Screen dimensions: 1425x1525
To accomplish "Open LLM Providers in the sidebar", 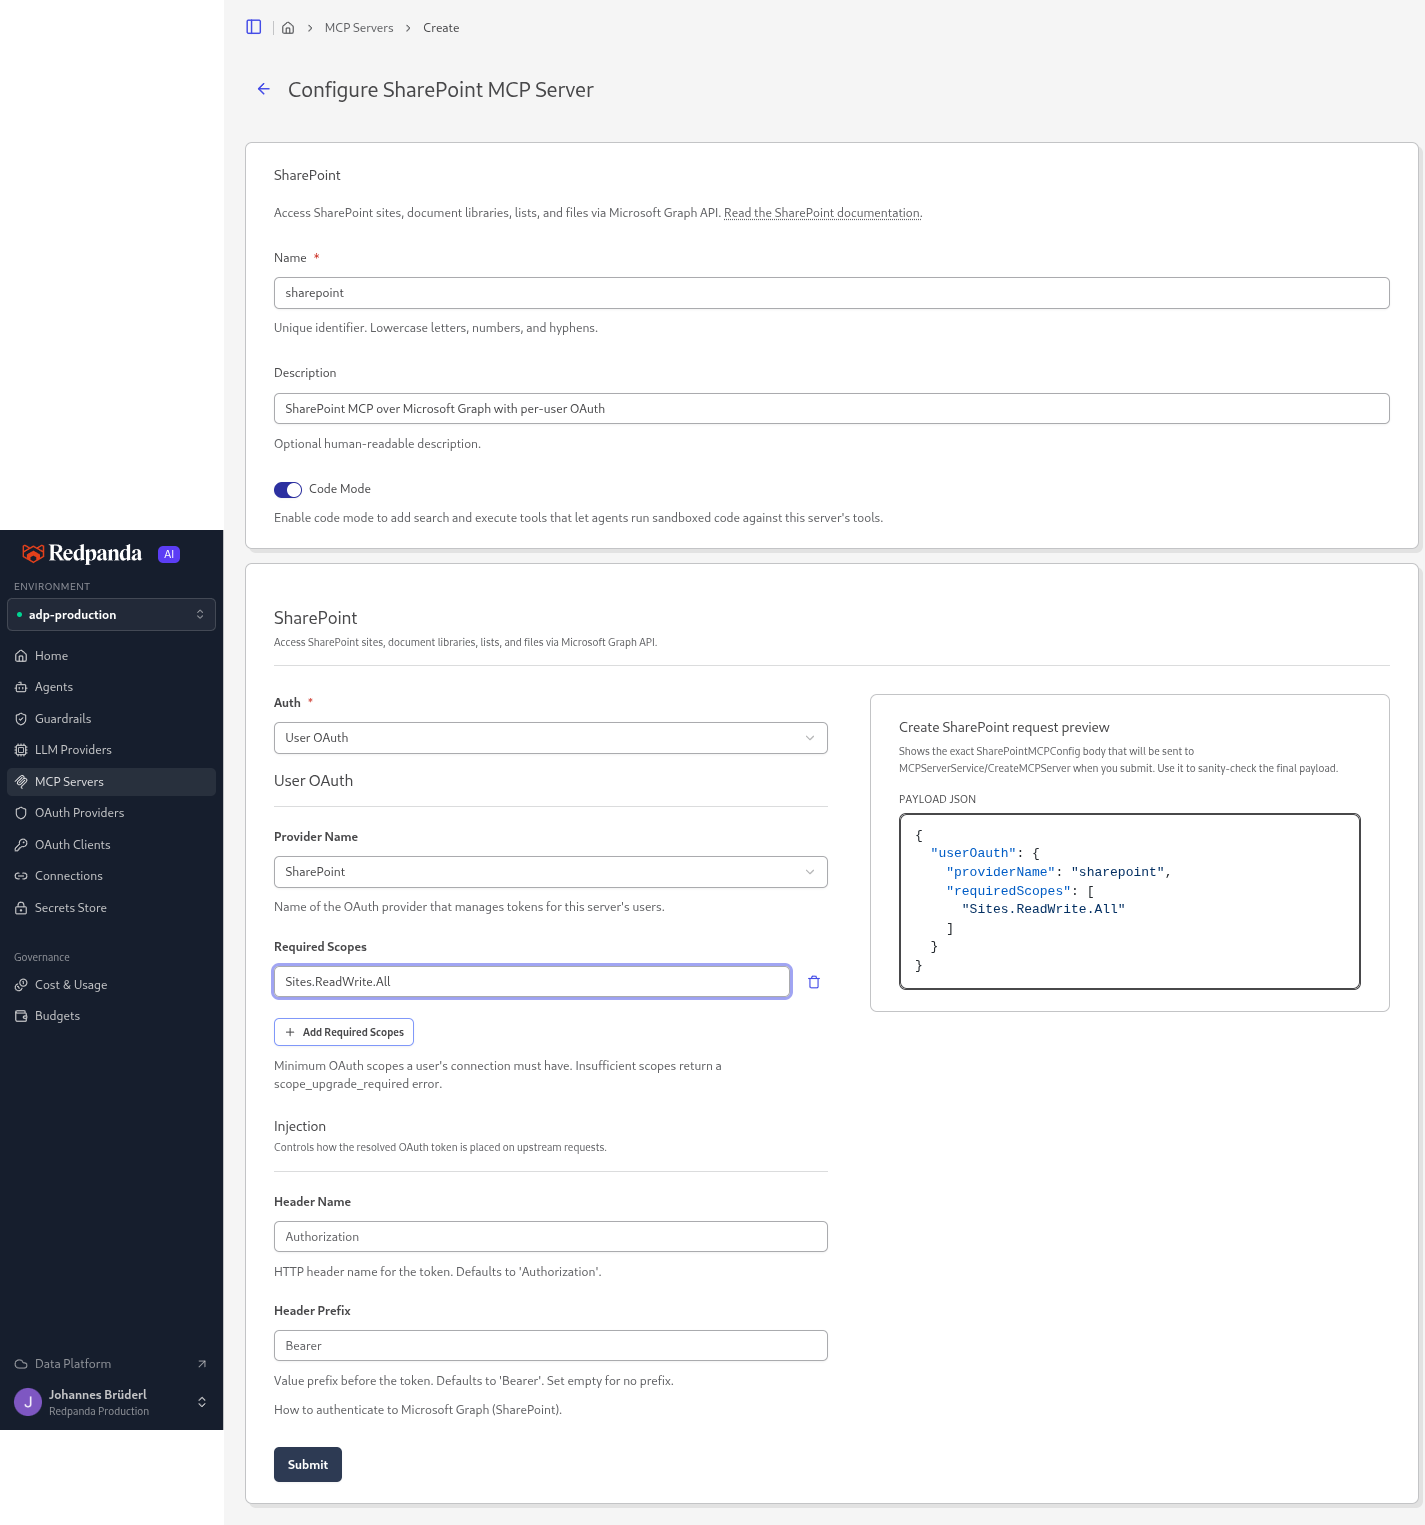I will (x=112, y=750).
